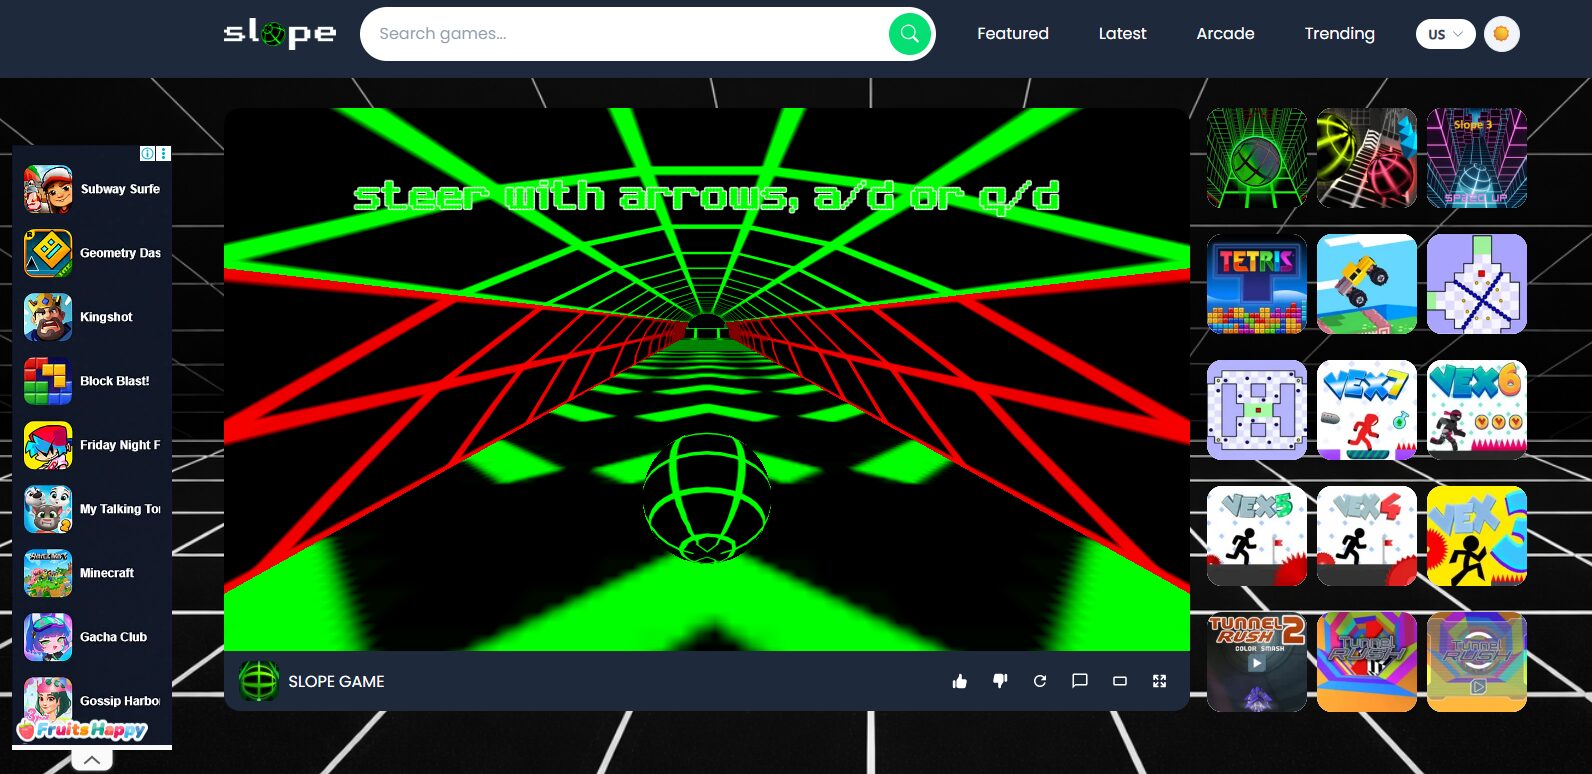Viewport: 1592px width, 774px height.
Task: Enter fullscreen with the expand arrows icon
Action: tap(1160, 681)
